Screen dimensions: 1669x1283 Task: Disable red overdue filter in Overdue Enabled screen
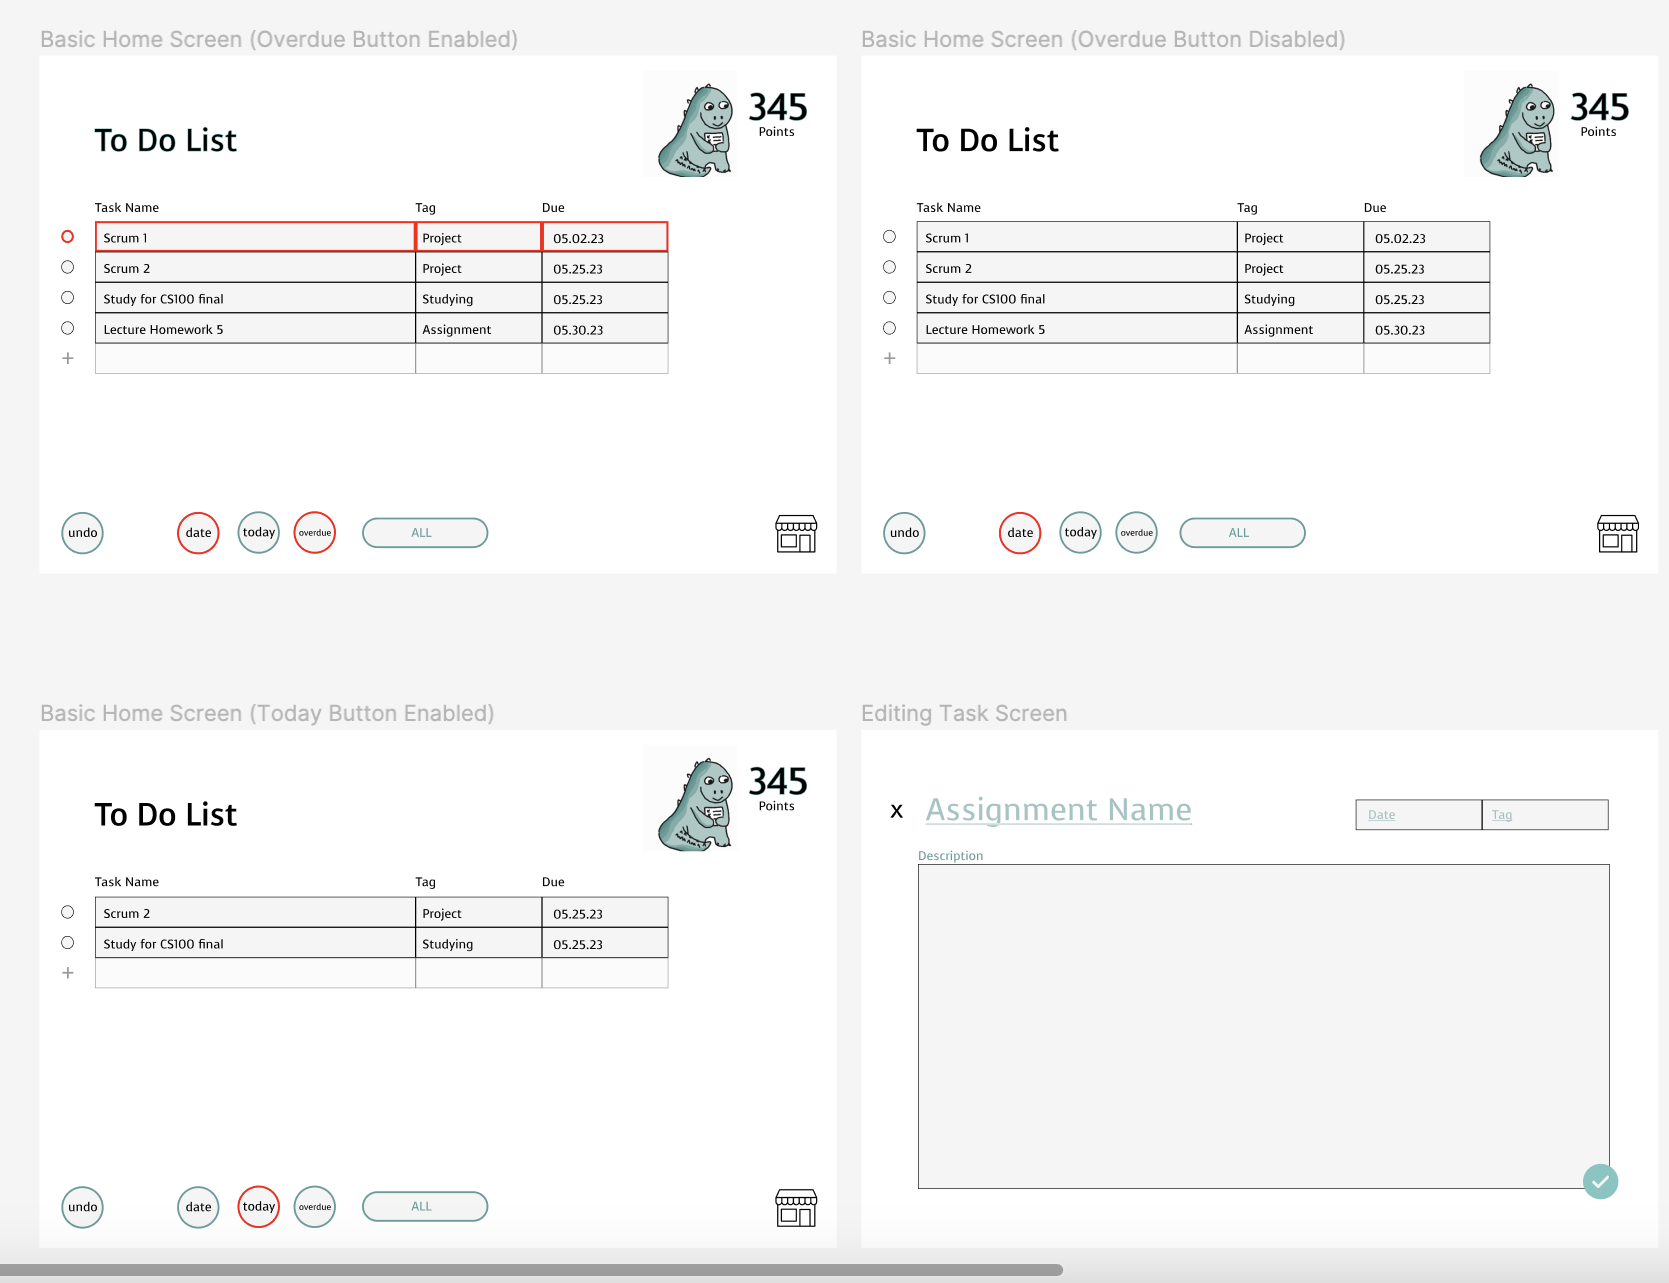315,533
